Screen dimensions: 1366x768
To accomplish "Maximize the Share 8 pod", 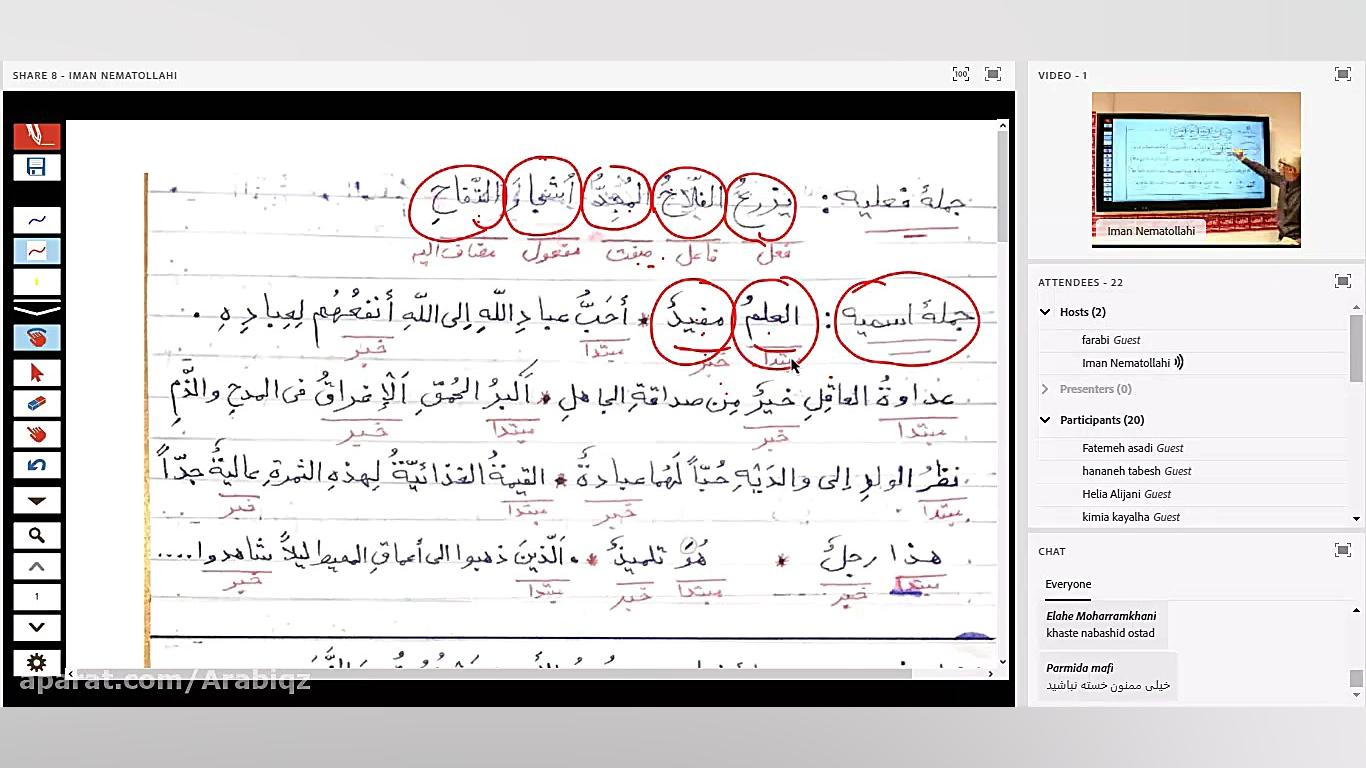I will click(993, 74).
